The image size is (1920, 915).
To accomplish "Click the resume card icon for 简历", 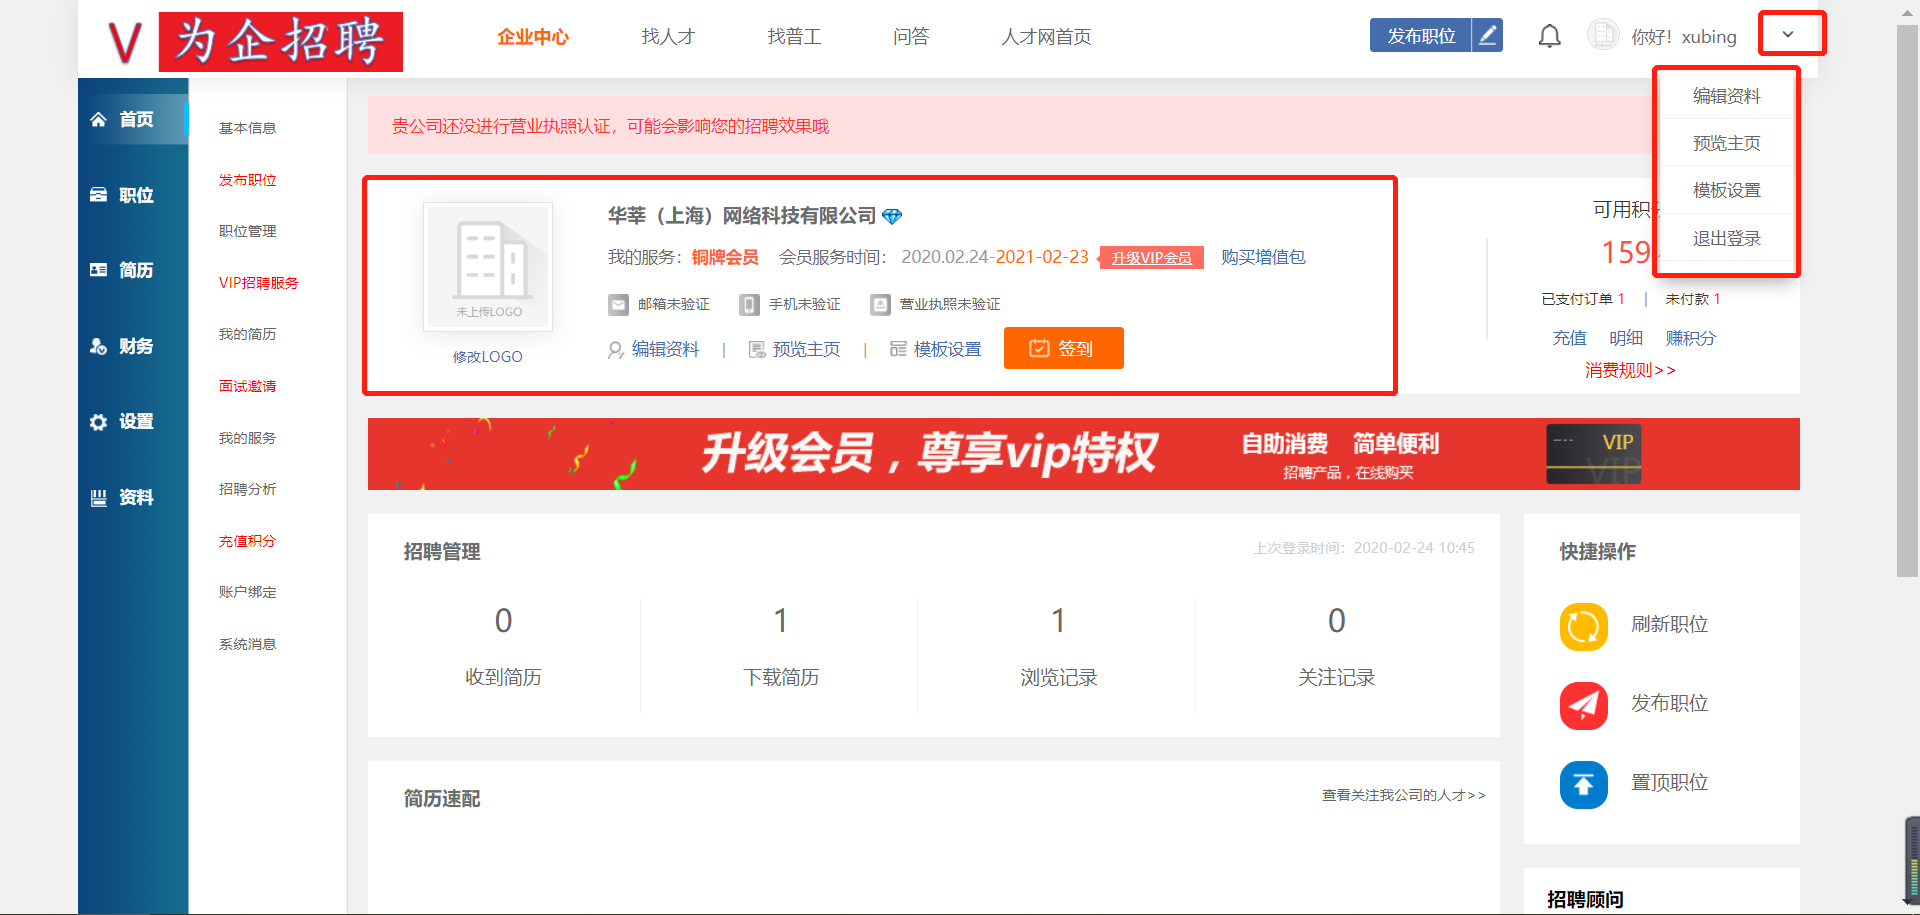I will 98,270.
